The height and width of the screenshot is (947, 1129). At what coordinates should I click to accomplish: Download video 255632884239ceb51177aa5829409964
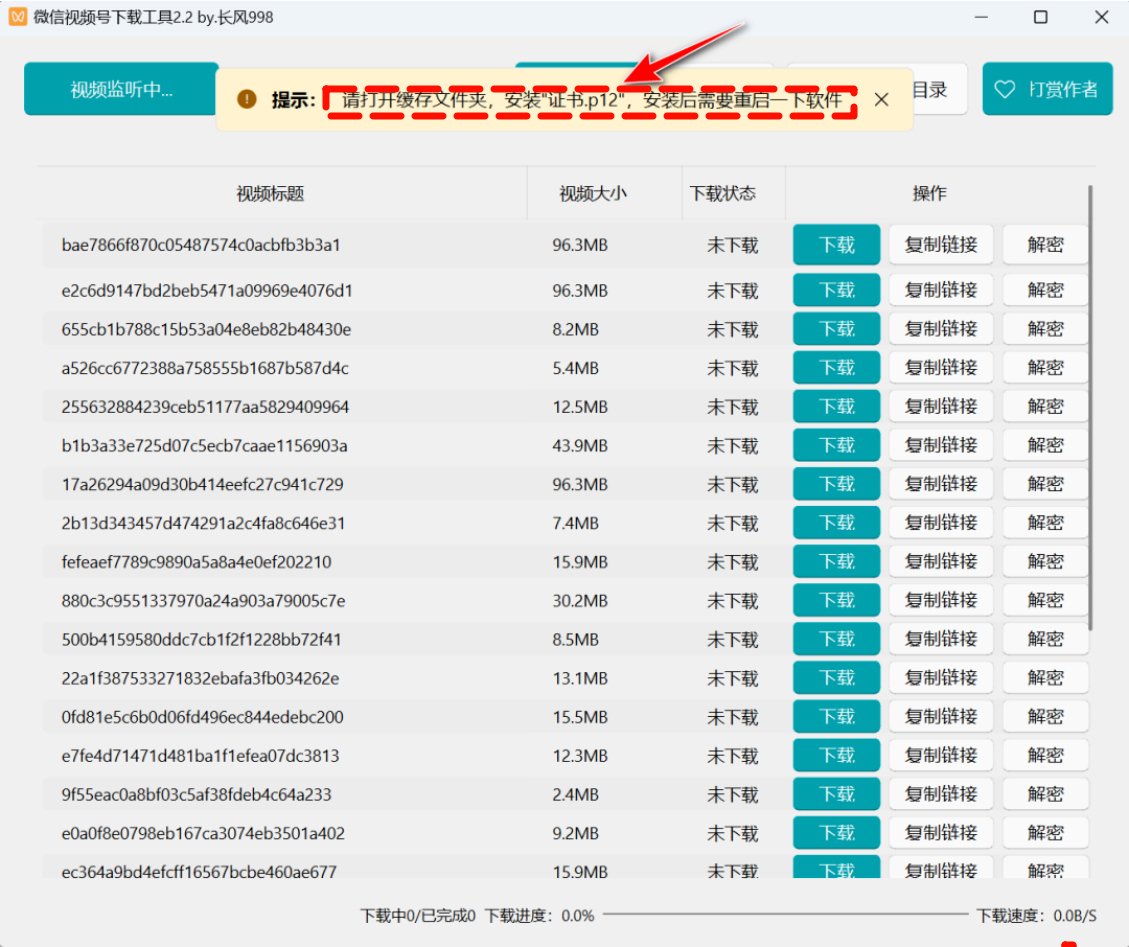[837, 407]
